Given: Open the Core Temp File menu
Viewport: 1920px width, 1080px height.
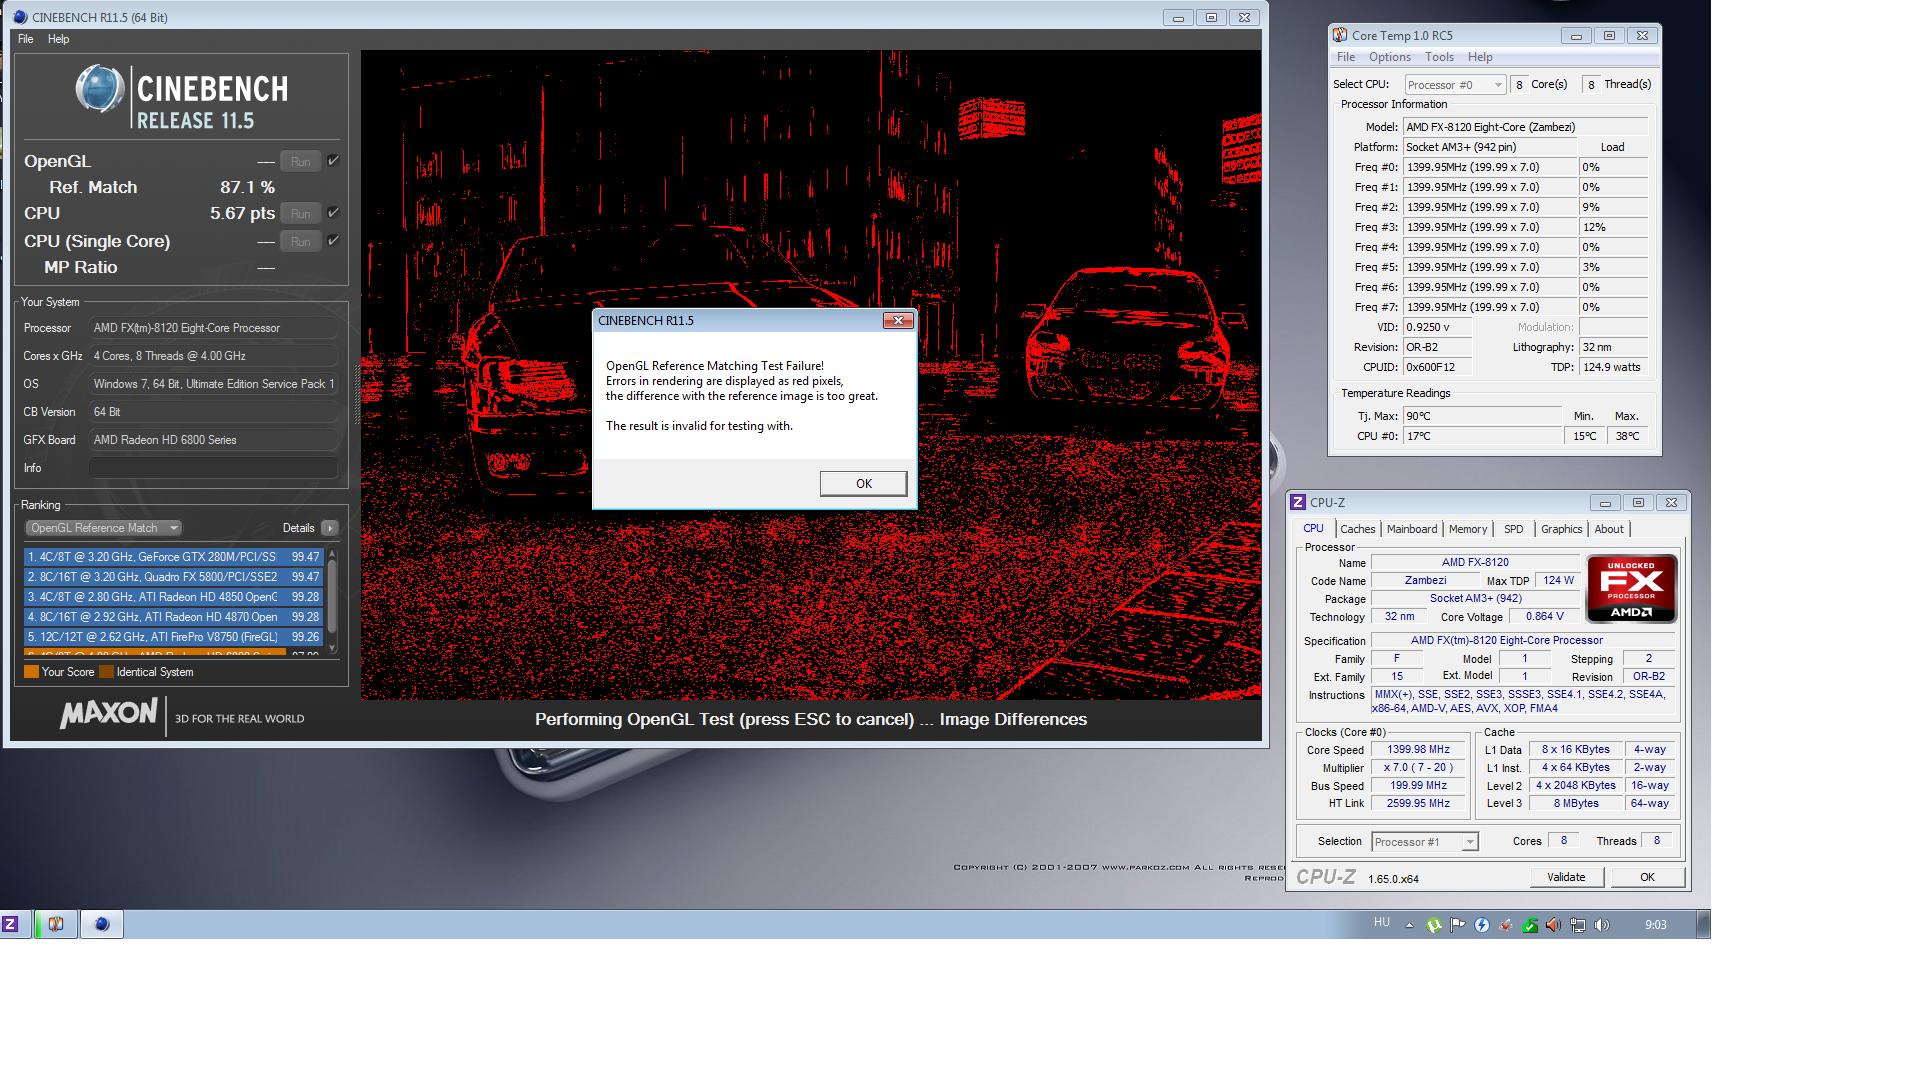Looking at the screenshot, I should (1346, 57).
